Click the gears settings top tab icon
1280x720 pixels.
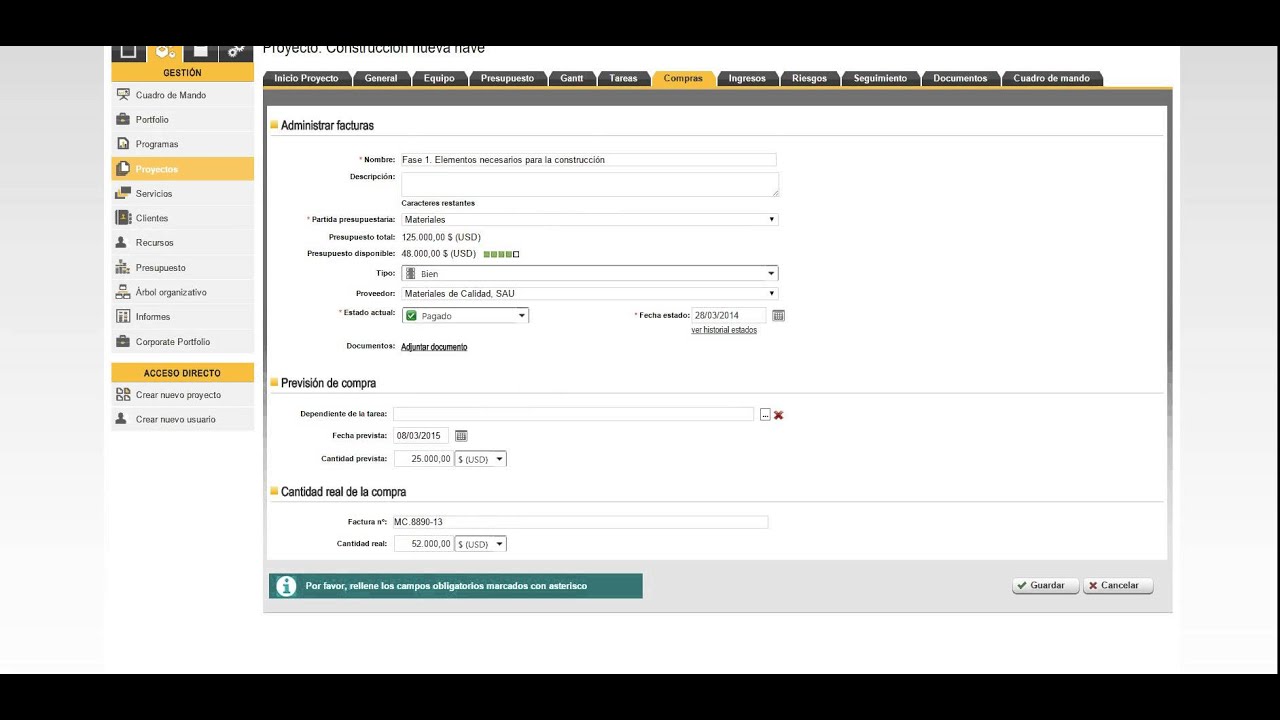point(234,52)
